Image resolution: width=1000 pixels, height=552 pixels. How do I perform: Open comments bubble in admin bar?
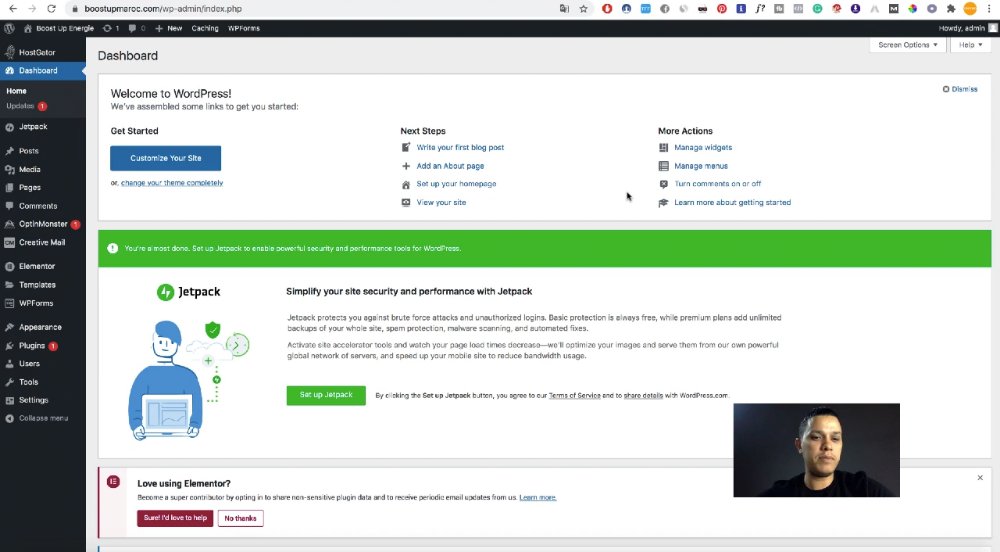[136, 28]
